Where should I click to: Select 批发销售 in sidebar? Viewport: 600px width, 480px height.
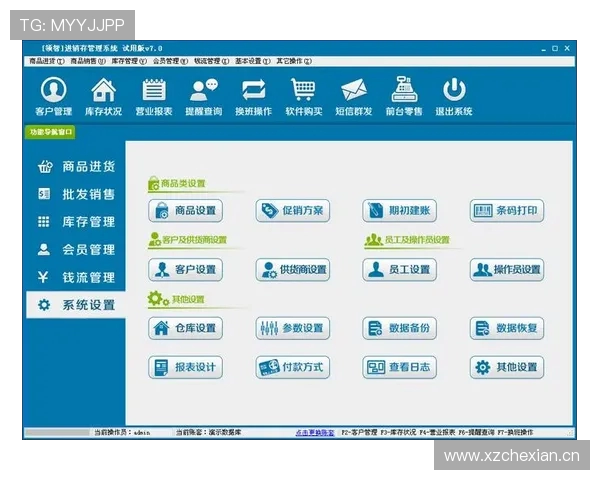[76, 194]
